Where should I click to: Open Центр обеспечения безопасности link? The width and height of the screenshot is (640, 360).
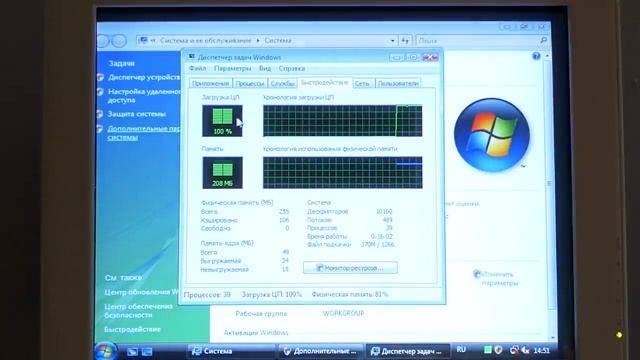pyautogui.click(x=138, y=311)
